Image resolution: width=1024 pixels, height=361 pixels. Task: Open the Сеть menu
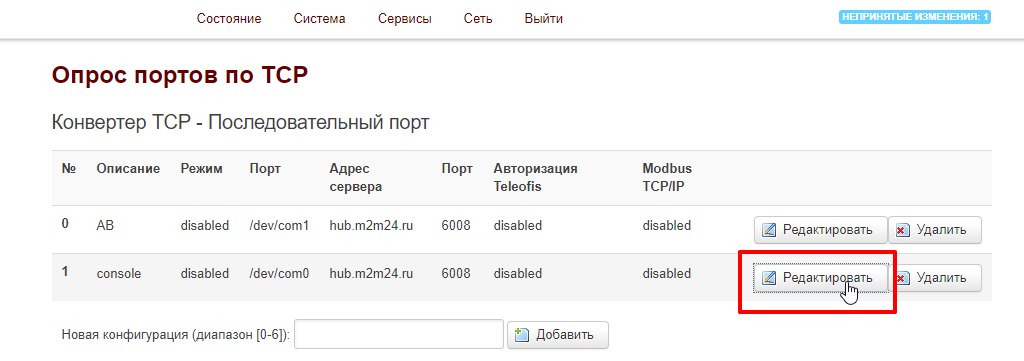coord(478,19)
